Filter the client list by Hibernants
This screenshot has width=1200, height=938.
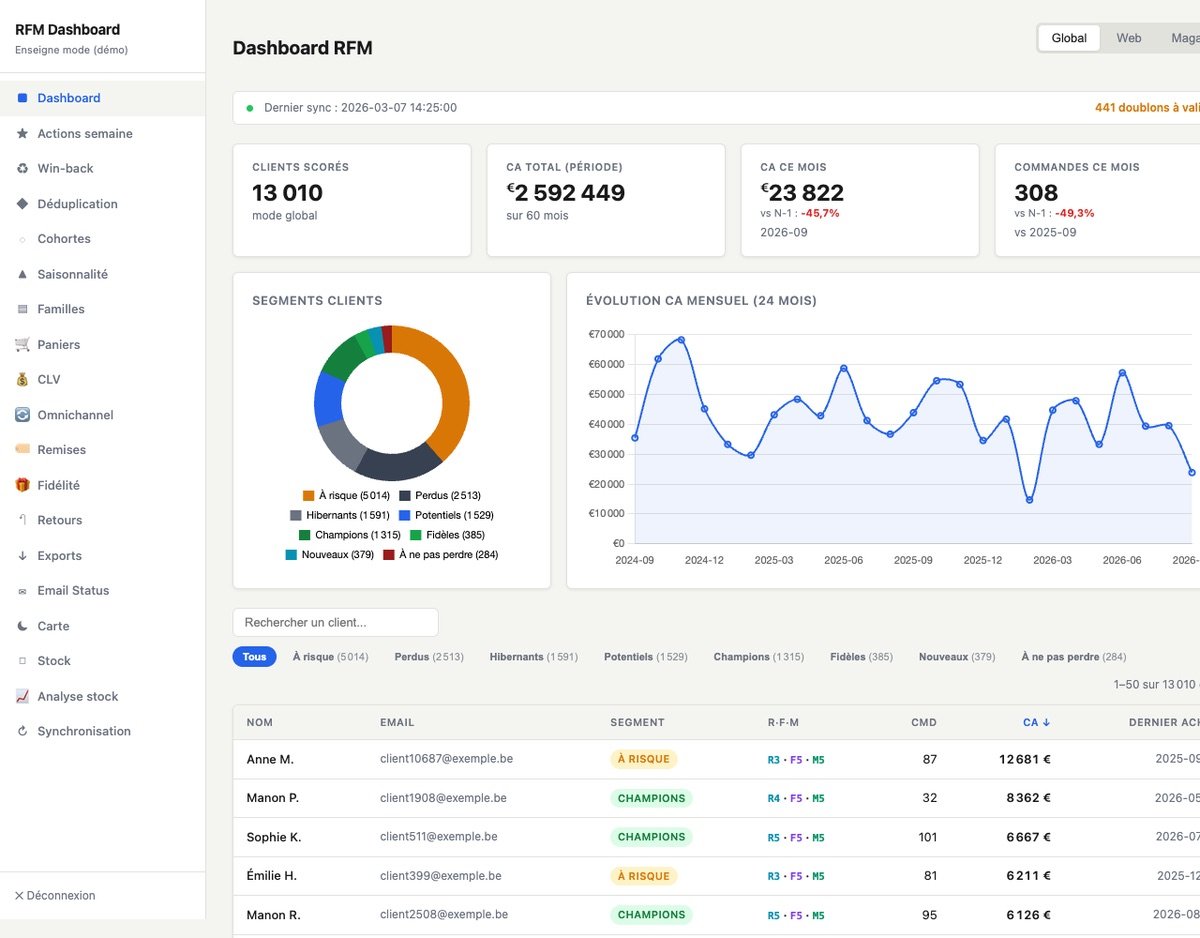point(533,657)
